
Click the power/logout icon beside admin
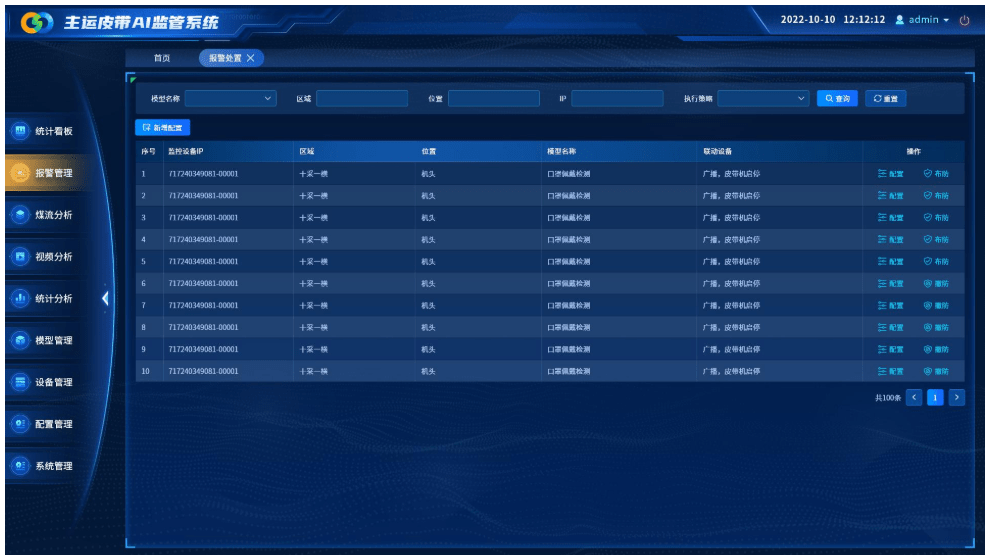[964, 20]
